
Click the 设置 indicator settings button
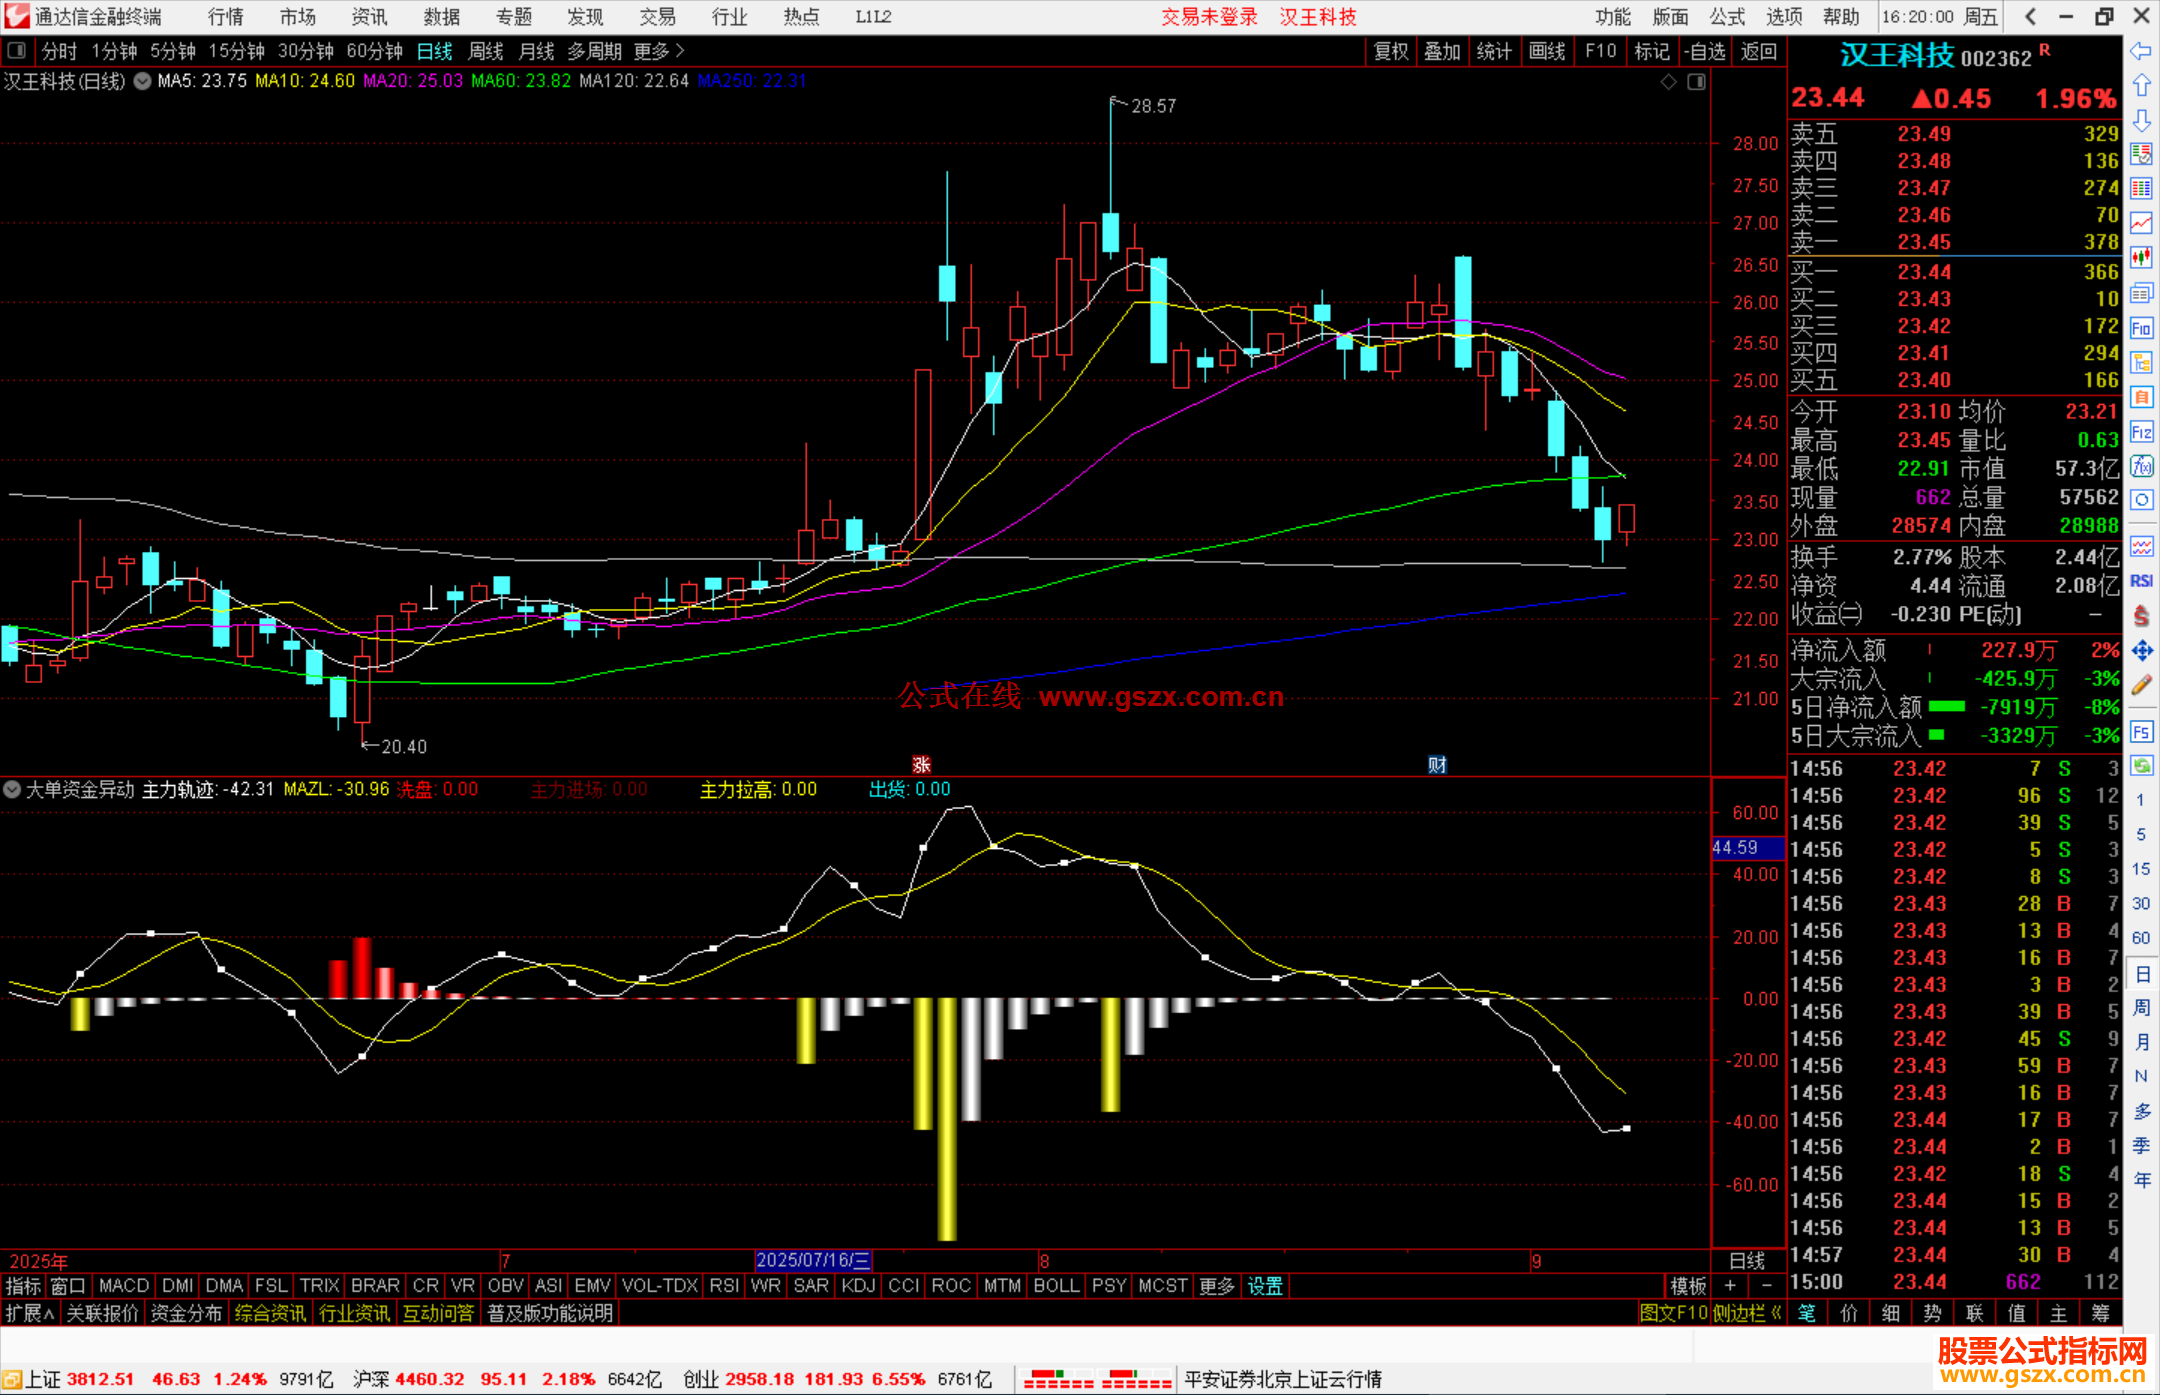(1265, 1286)
